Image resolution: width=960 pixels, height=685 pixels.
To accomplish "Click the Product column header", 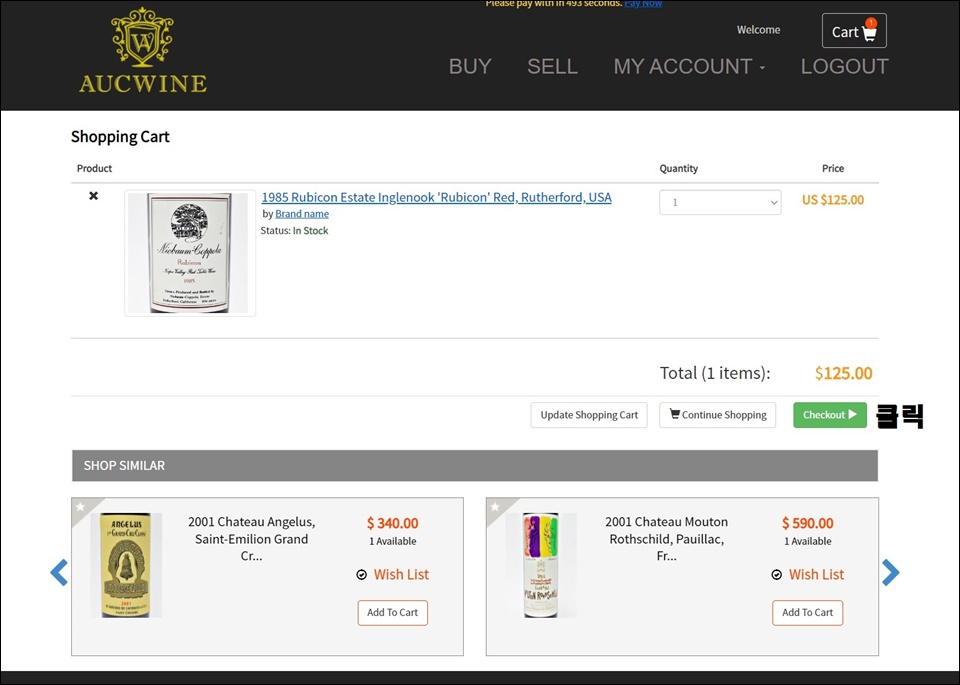I will tap(94, 168).
